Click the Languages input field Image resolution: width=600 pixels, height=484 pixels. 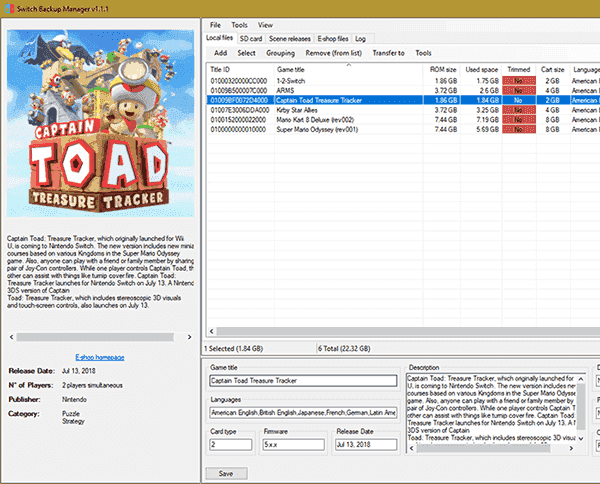303,413
